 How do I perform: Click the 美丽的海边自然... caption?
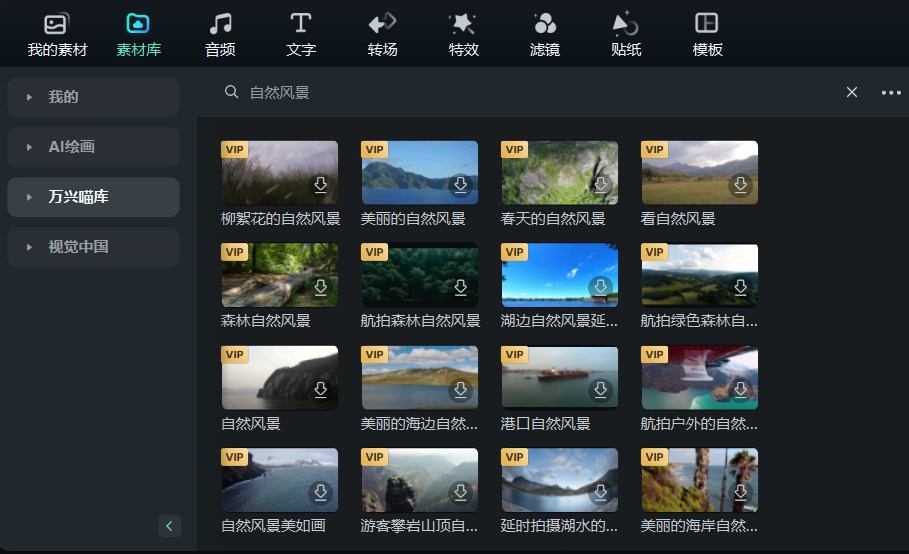[419, 424]
